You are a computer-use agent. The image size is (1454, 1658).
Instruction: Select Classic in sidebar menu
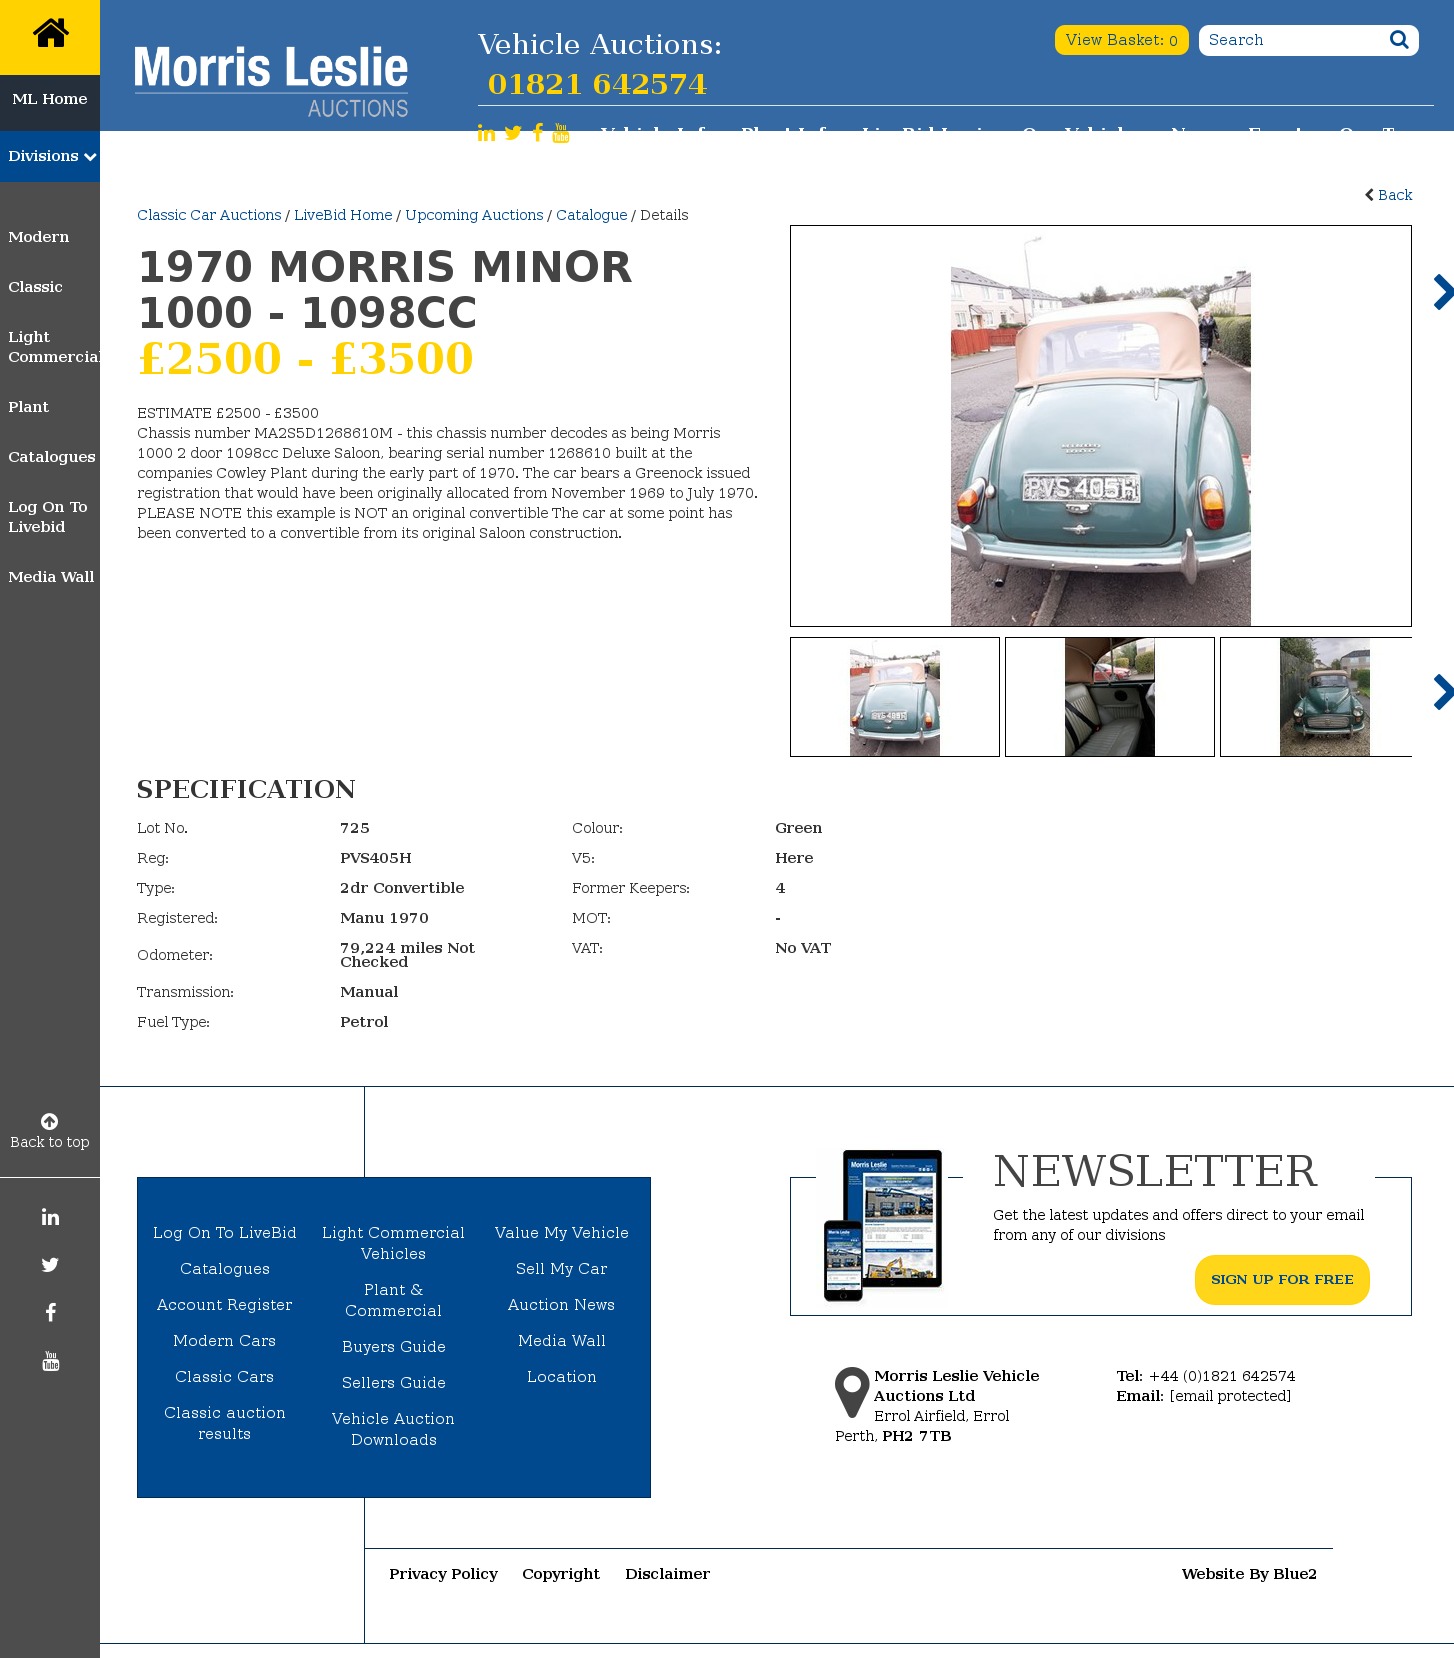(x=35, y=287)
